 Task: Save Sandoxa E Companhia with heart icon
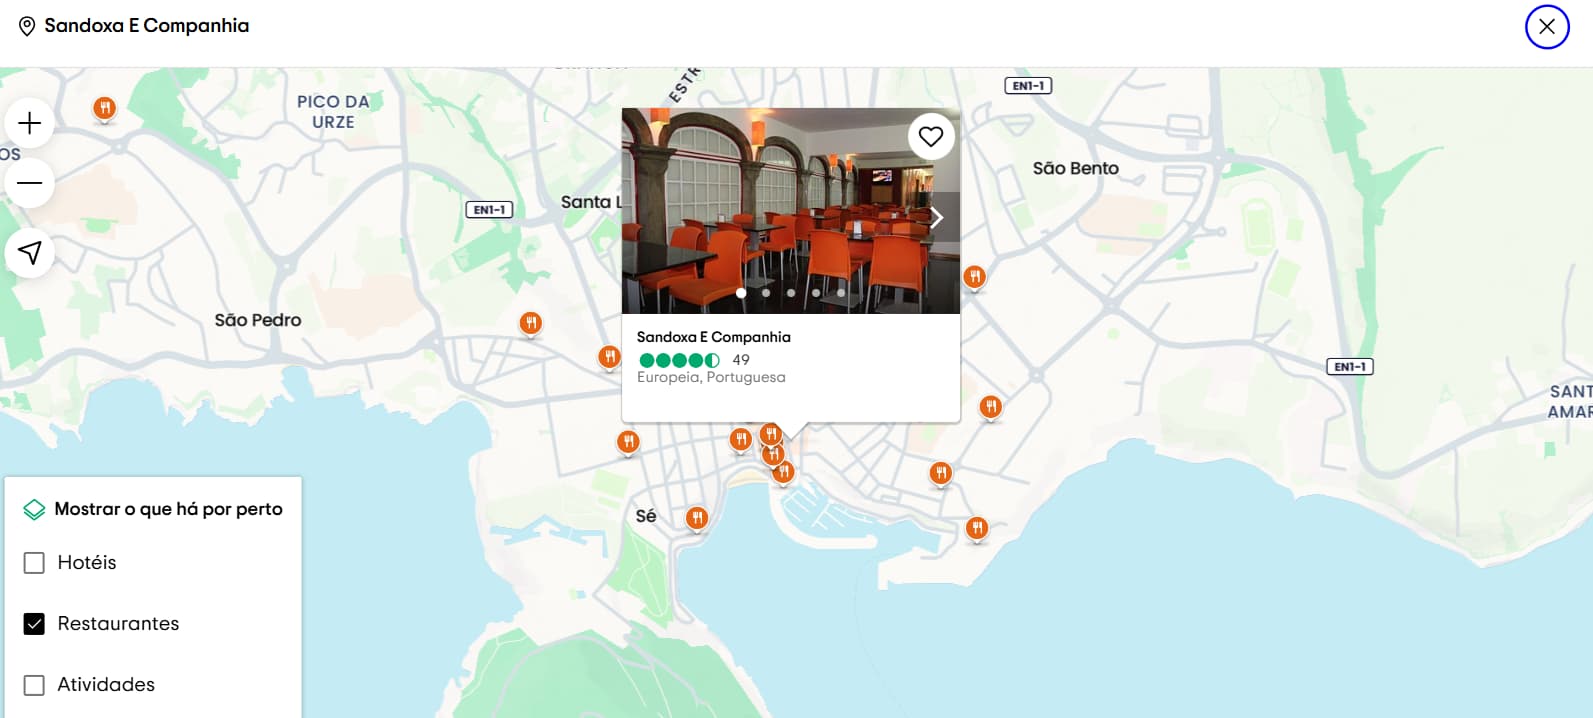pyautogui.click(x=931, y=137)
